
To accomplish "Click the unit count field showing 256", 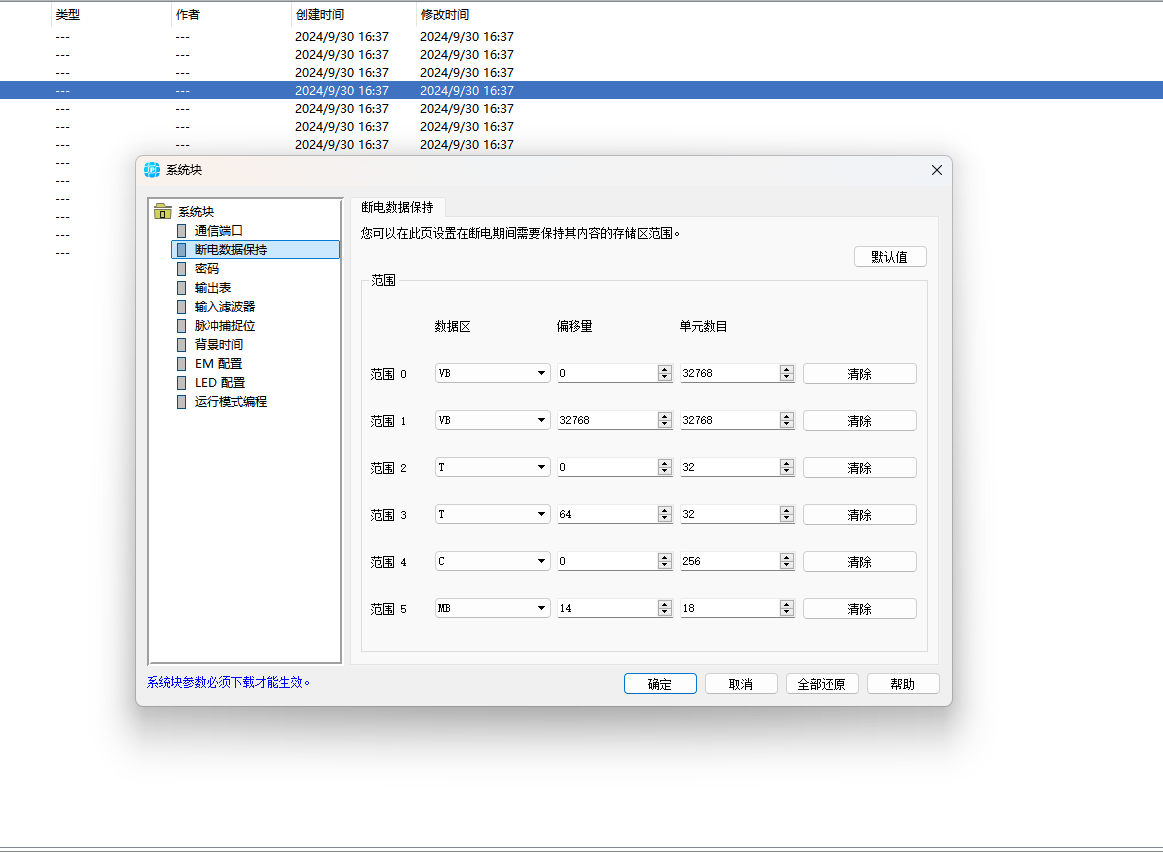I will [730, 561].
